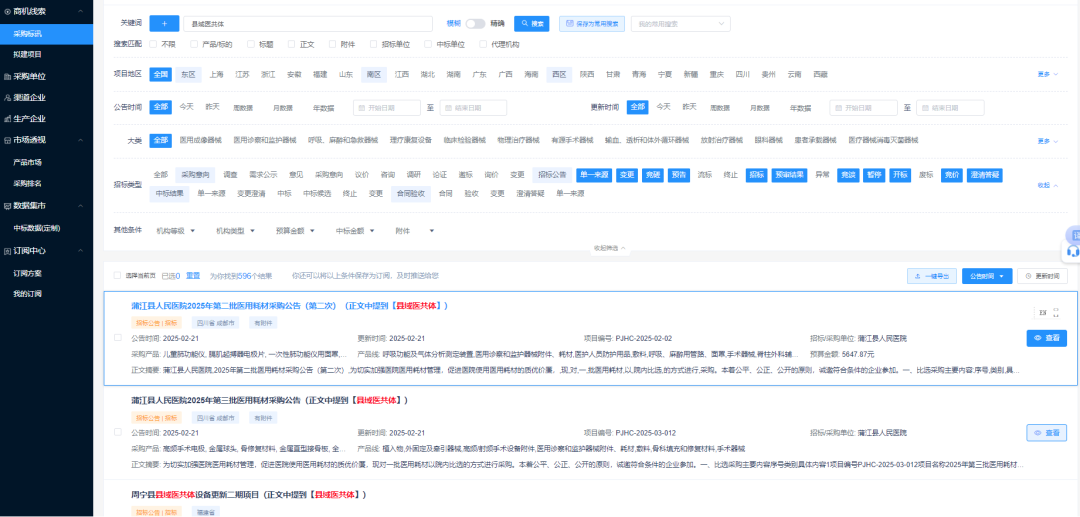The width and height of the screenshot is (1080, 517).
Task: Tick the 选择当前页 checkbox
Action: [117, 275]
